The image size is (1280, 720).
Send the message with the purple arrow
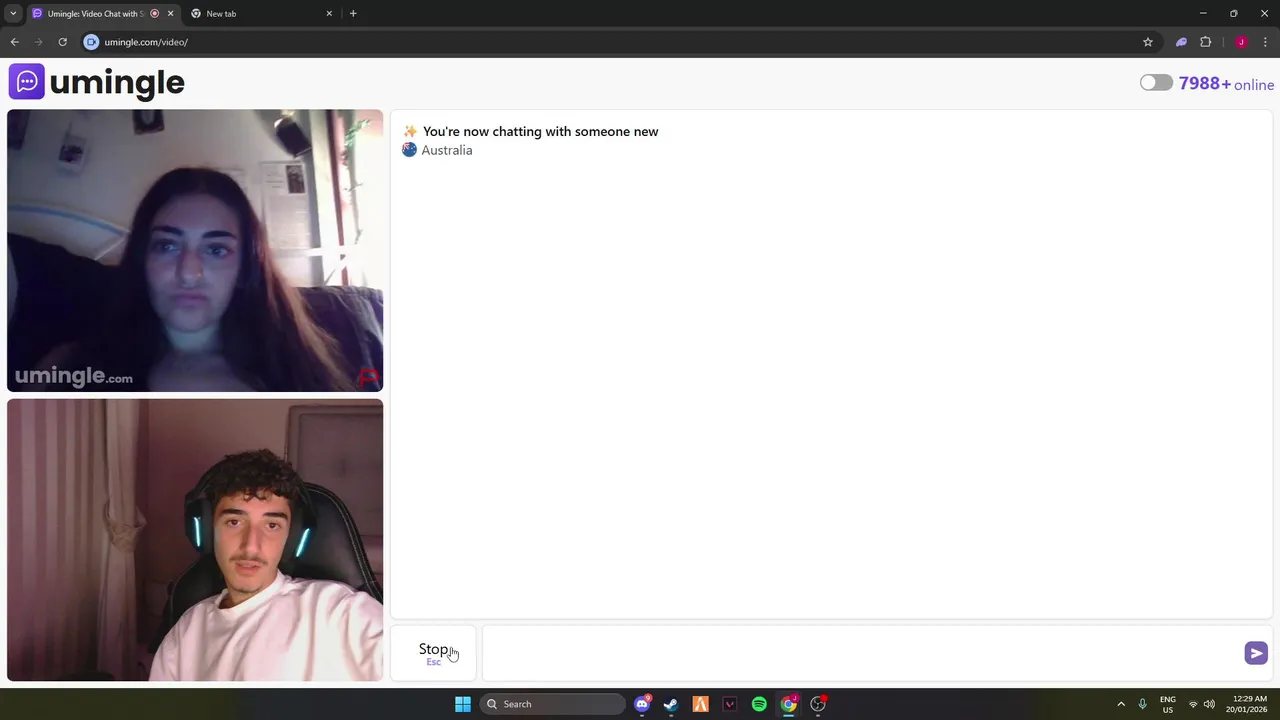[1256, 653]
